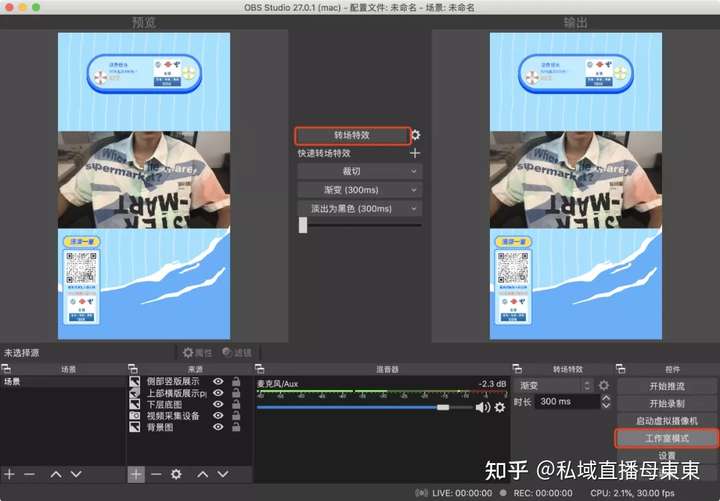Screen dimensions: 720x501
Task: Click the CPU: 2.1%, 30.00 fps status
Action: click(x=633, y=493)
